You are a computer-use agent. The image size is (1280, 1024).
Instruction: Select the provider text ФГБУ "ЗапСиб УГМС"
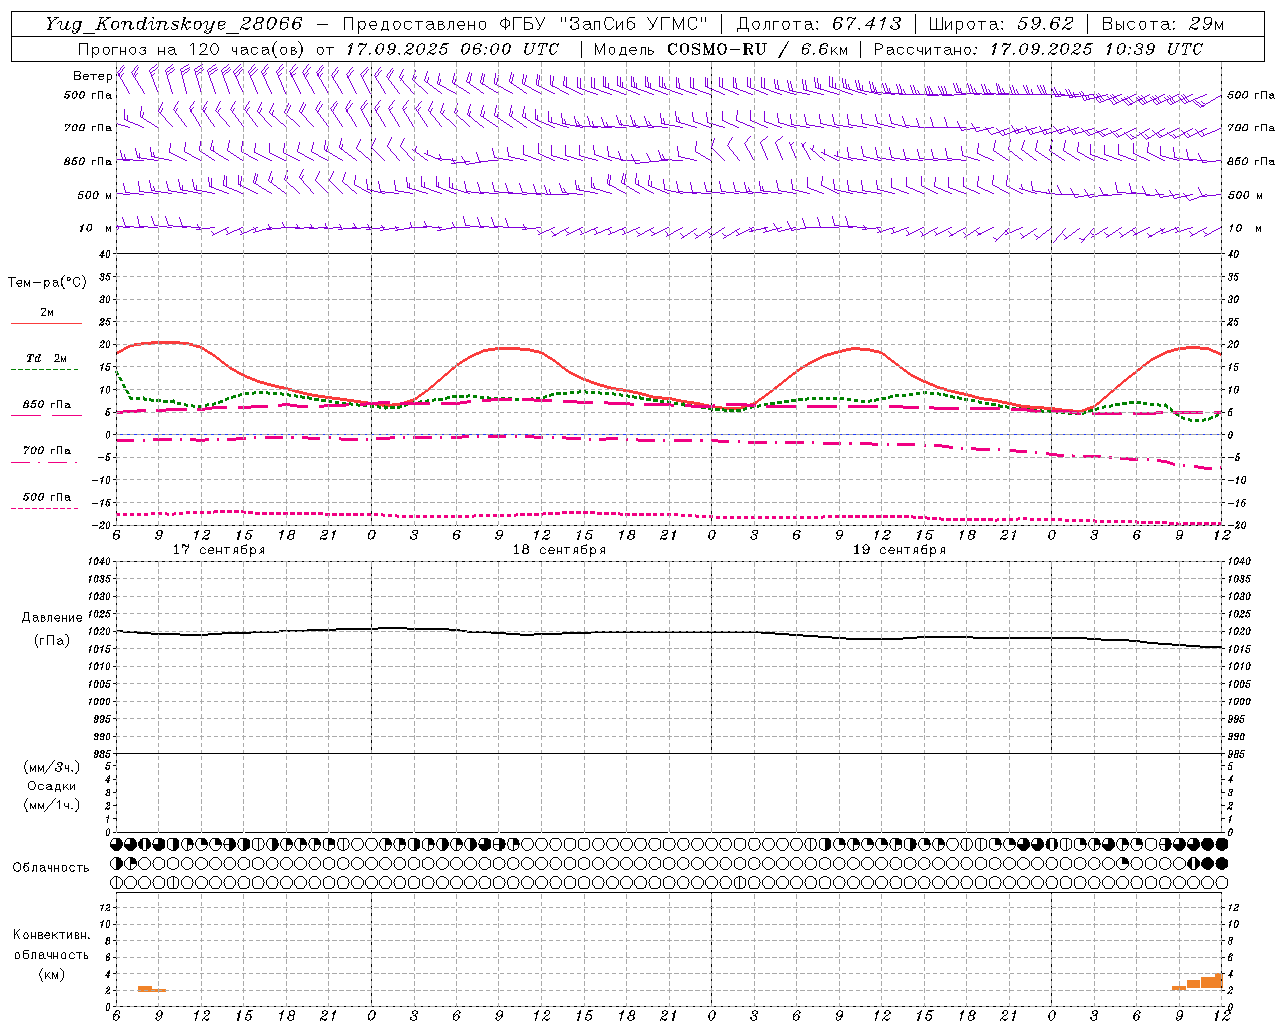(x=601, y=24)
